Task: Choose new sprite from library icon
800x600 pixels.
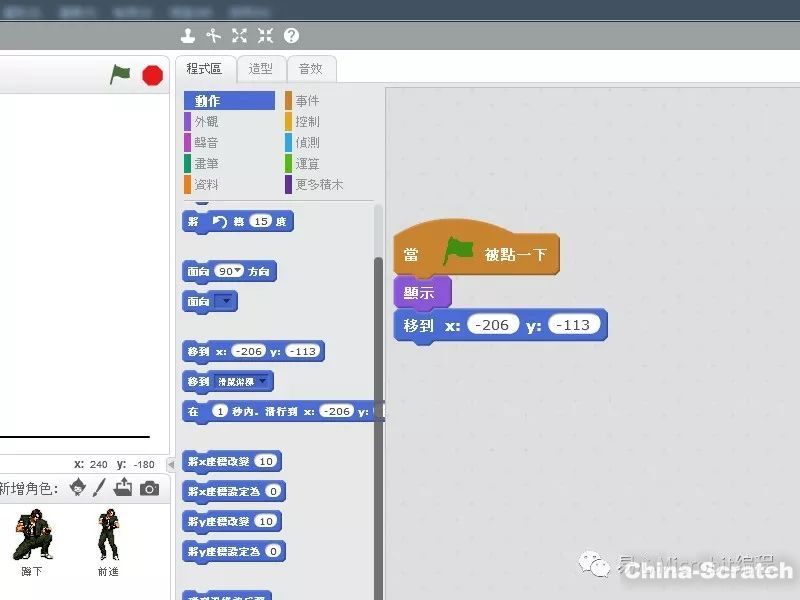Action: click(76, 488)
